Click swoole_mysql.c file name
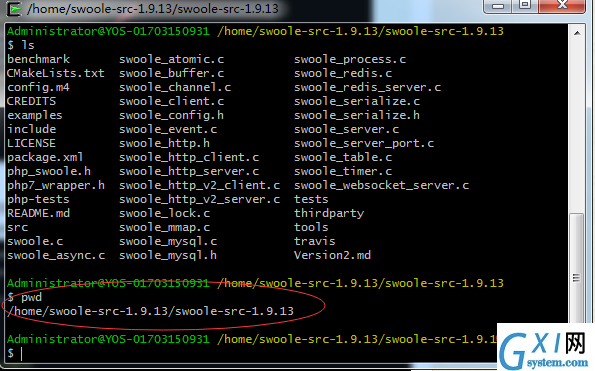Screen dimensions: 595x371 point(168,241)
